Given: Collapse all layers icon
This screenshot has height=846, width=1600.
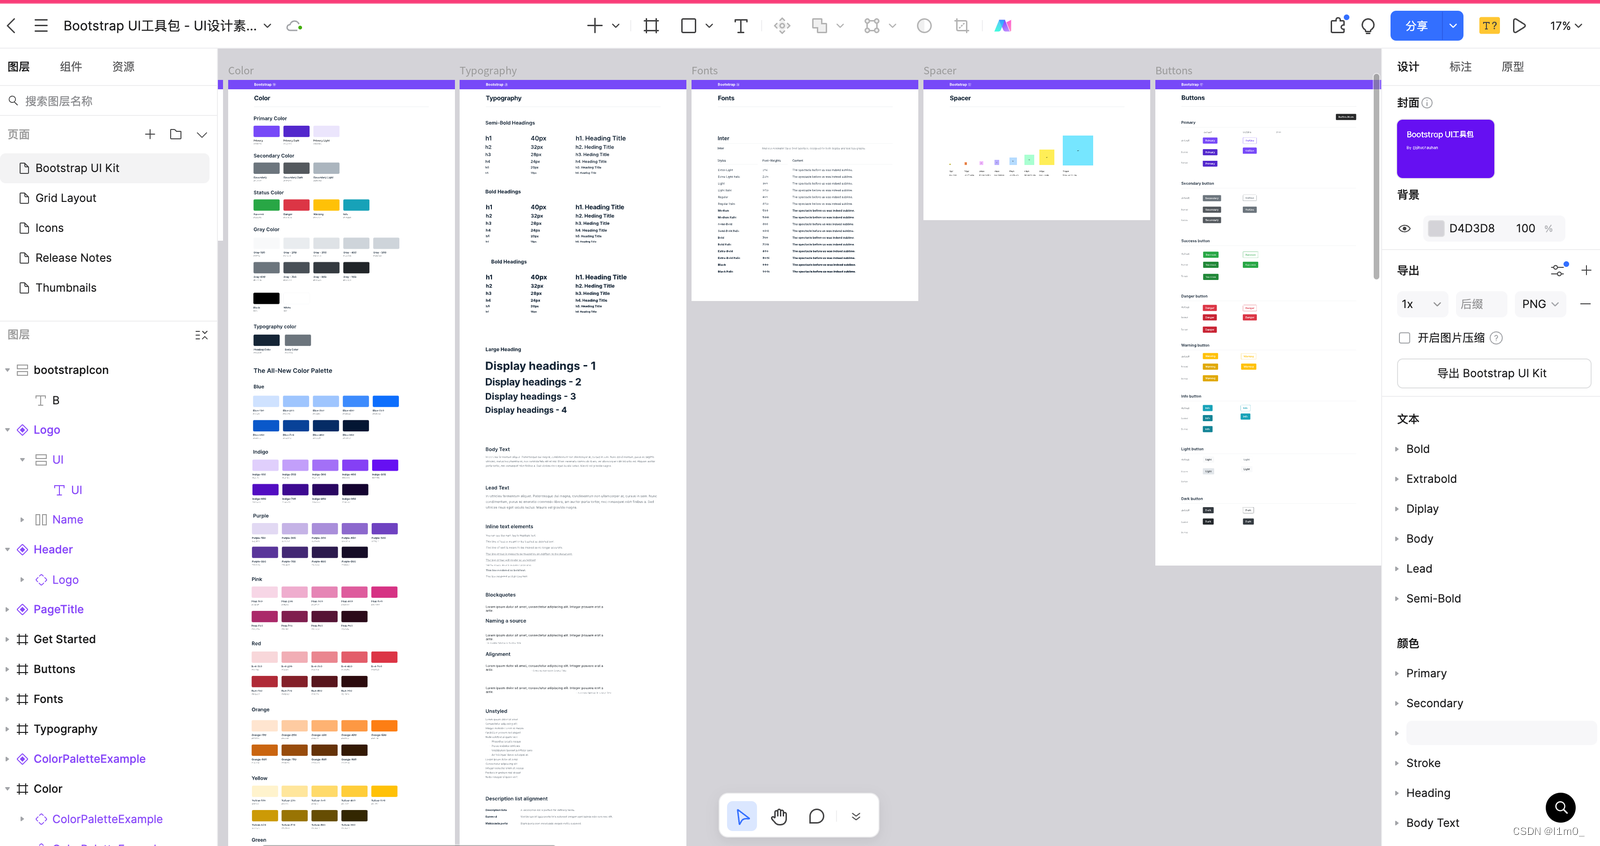Looking at the screenshot, I should click(201, 335).
